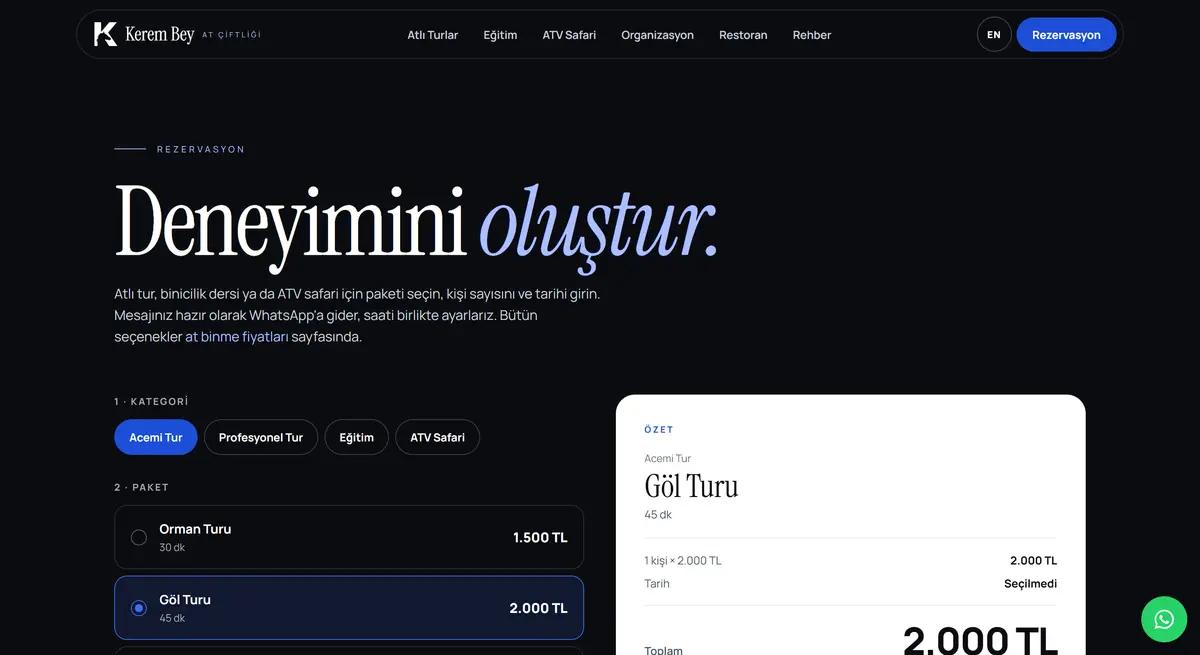Switch language with EN button
The image size is (1200, 655).
click(994, 35)
